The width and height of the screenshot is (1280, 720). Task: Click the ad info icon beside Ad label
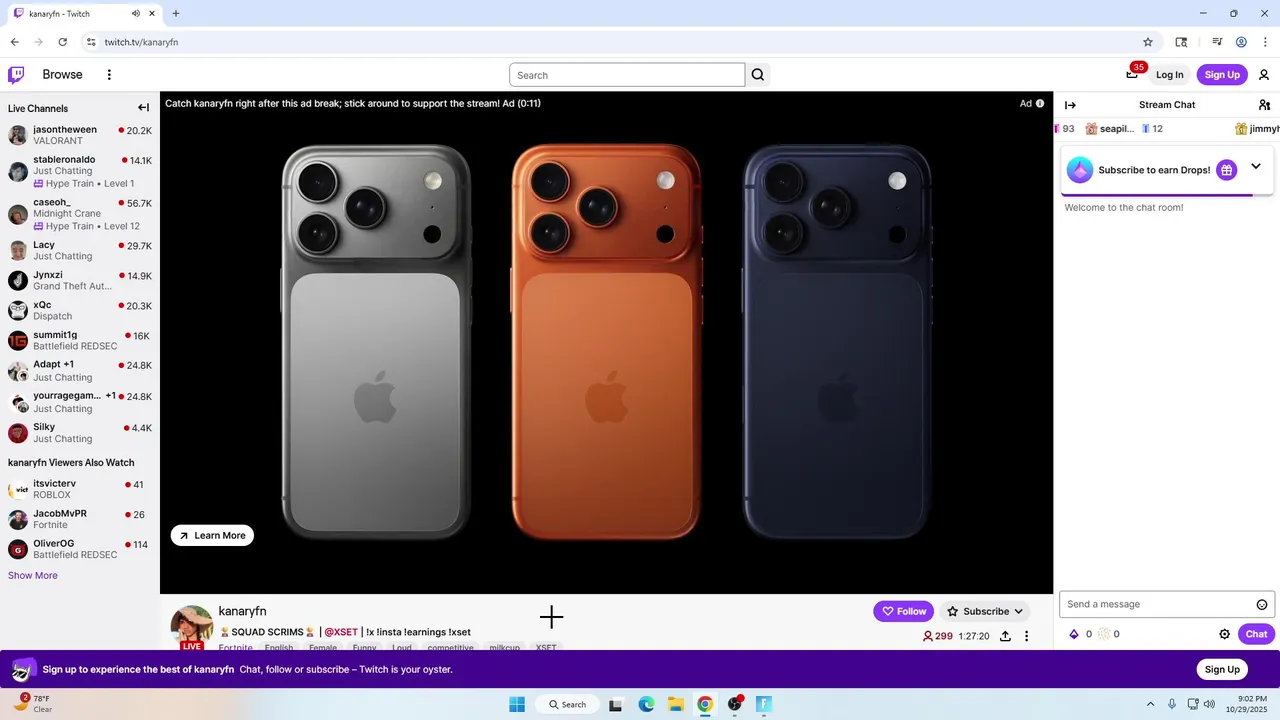tap(1040, 103)
